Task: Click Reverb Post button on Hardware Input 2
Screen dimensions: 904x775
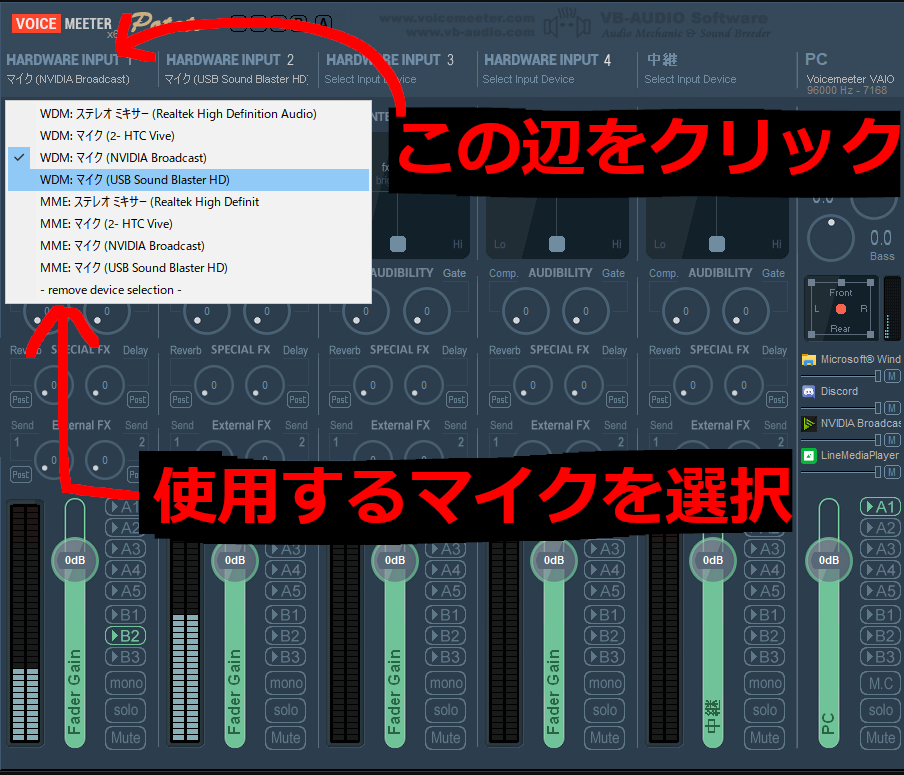Action: 180,400
